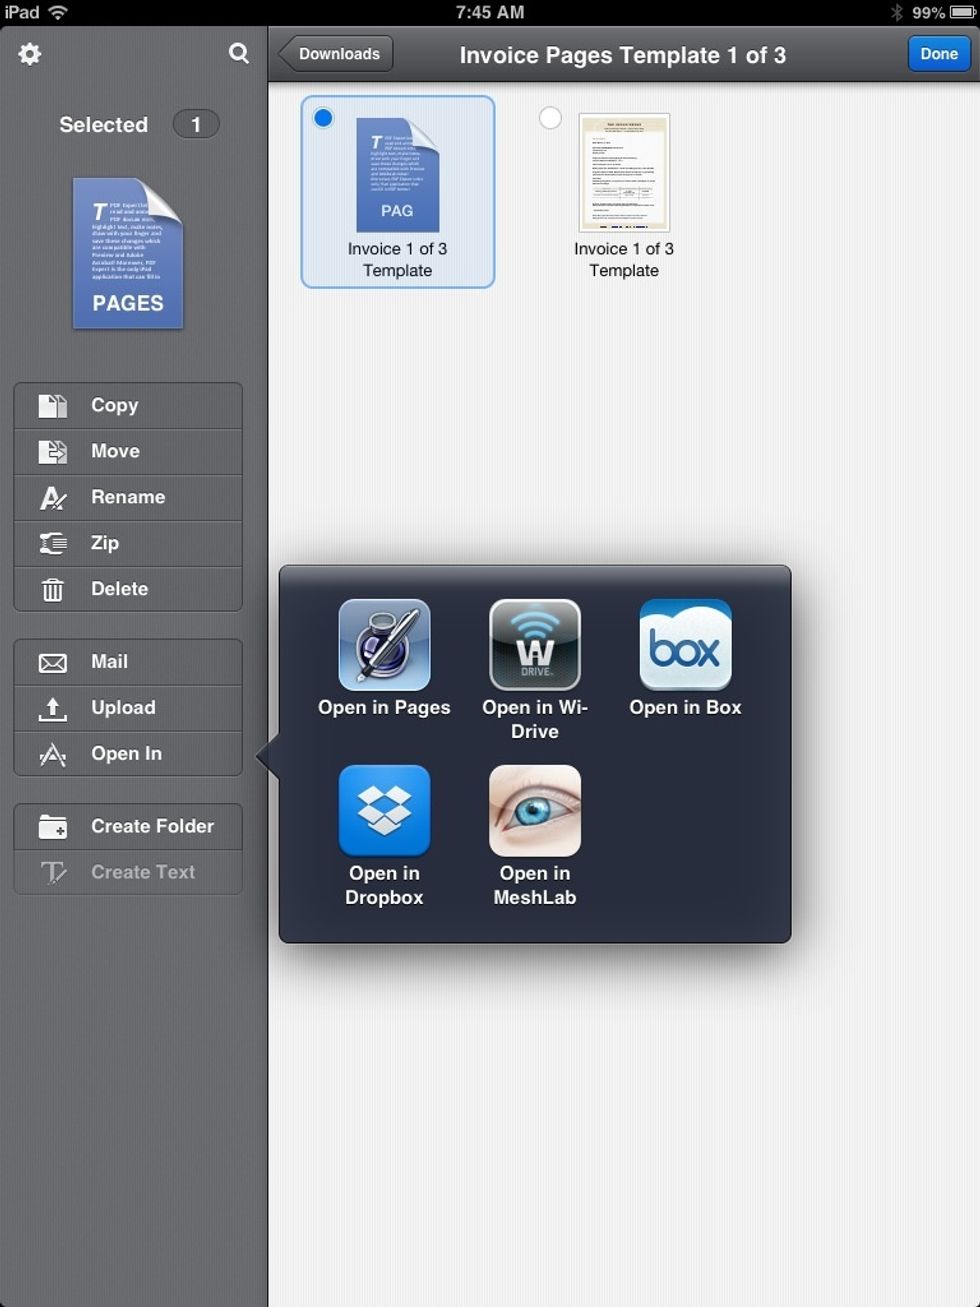Open the document preview Invoice thumbnail
This screenshot has height=1307, width=980.
click(624, 173)
